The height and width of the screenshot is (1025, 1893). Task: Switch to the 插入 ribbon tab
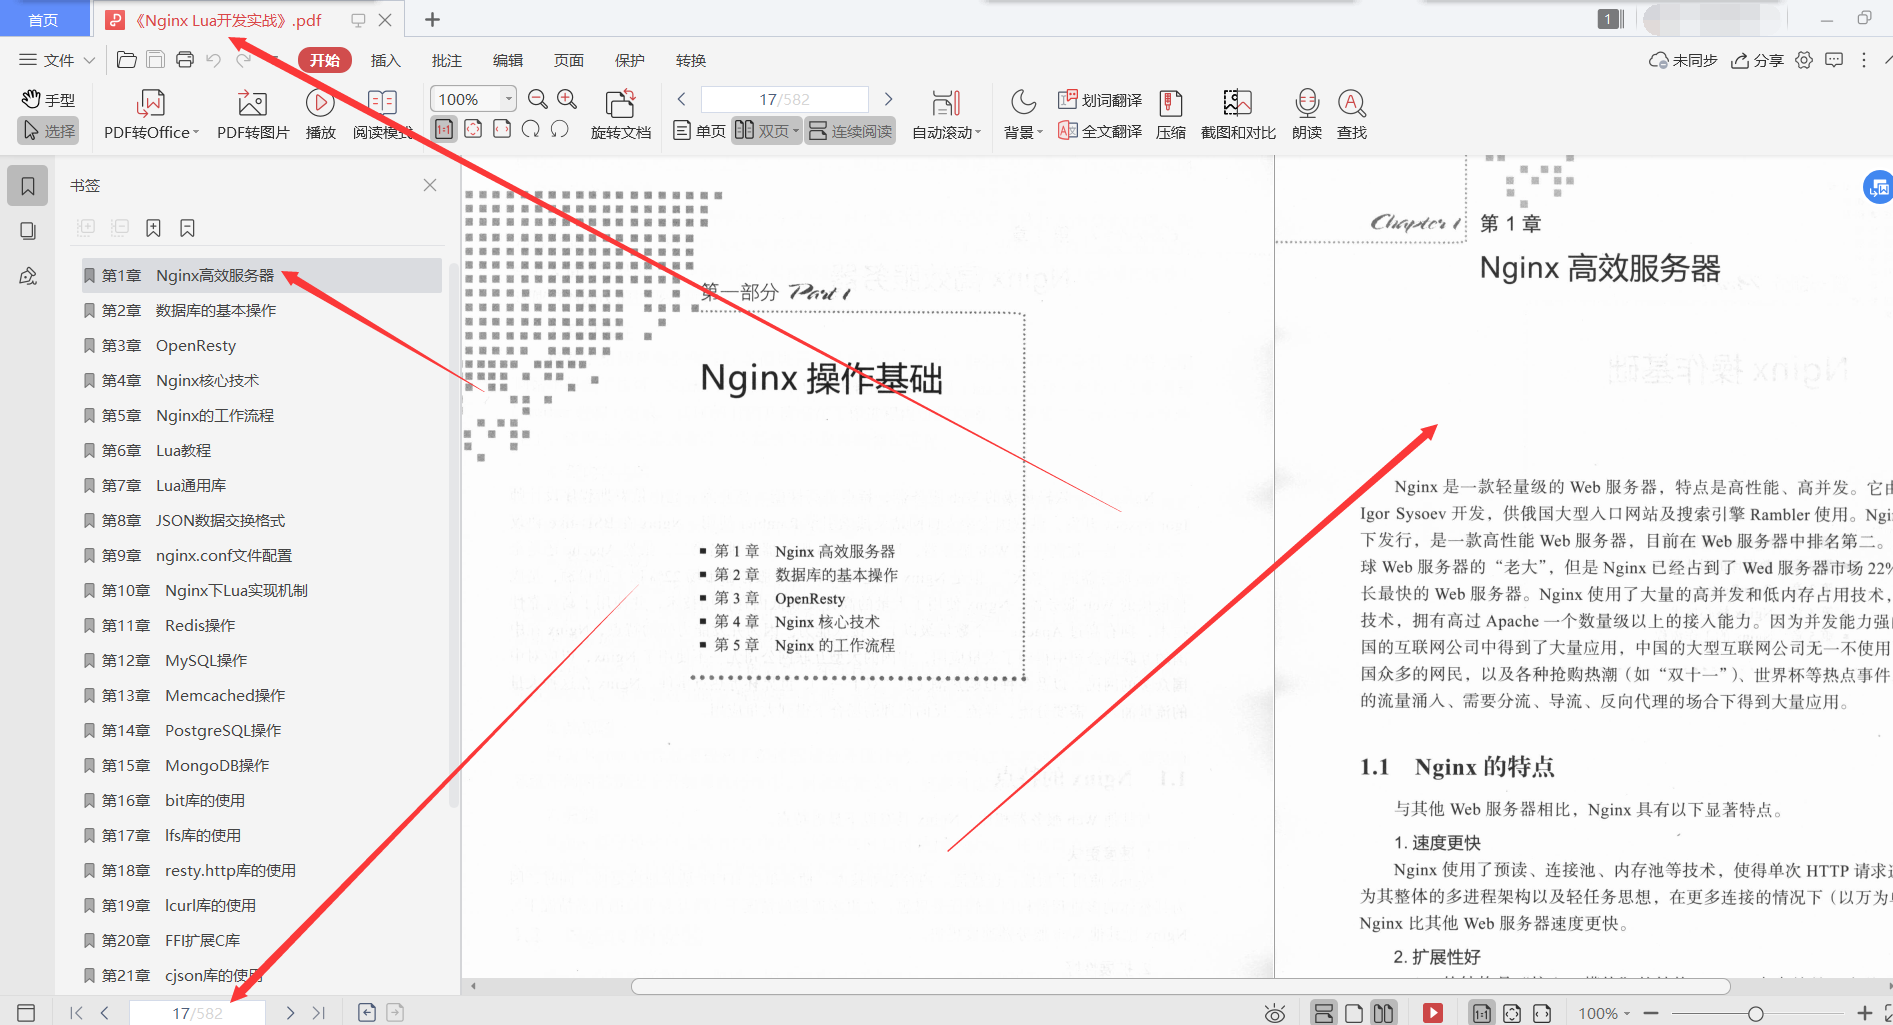point(385,60)
